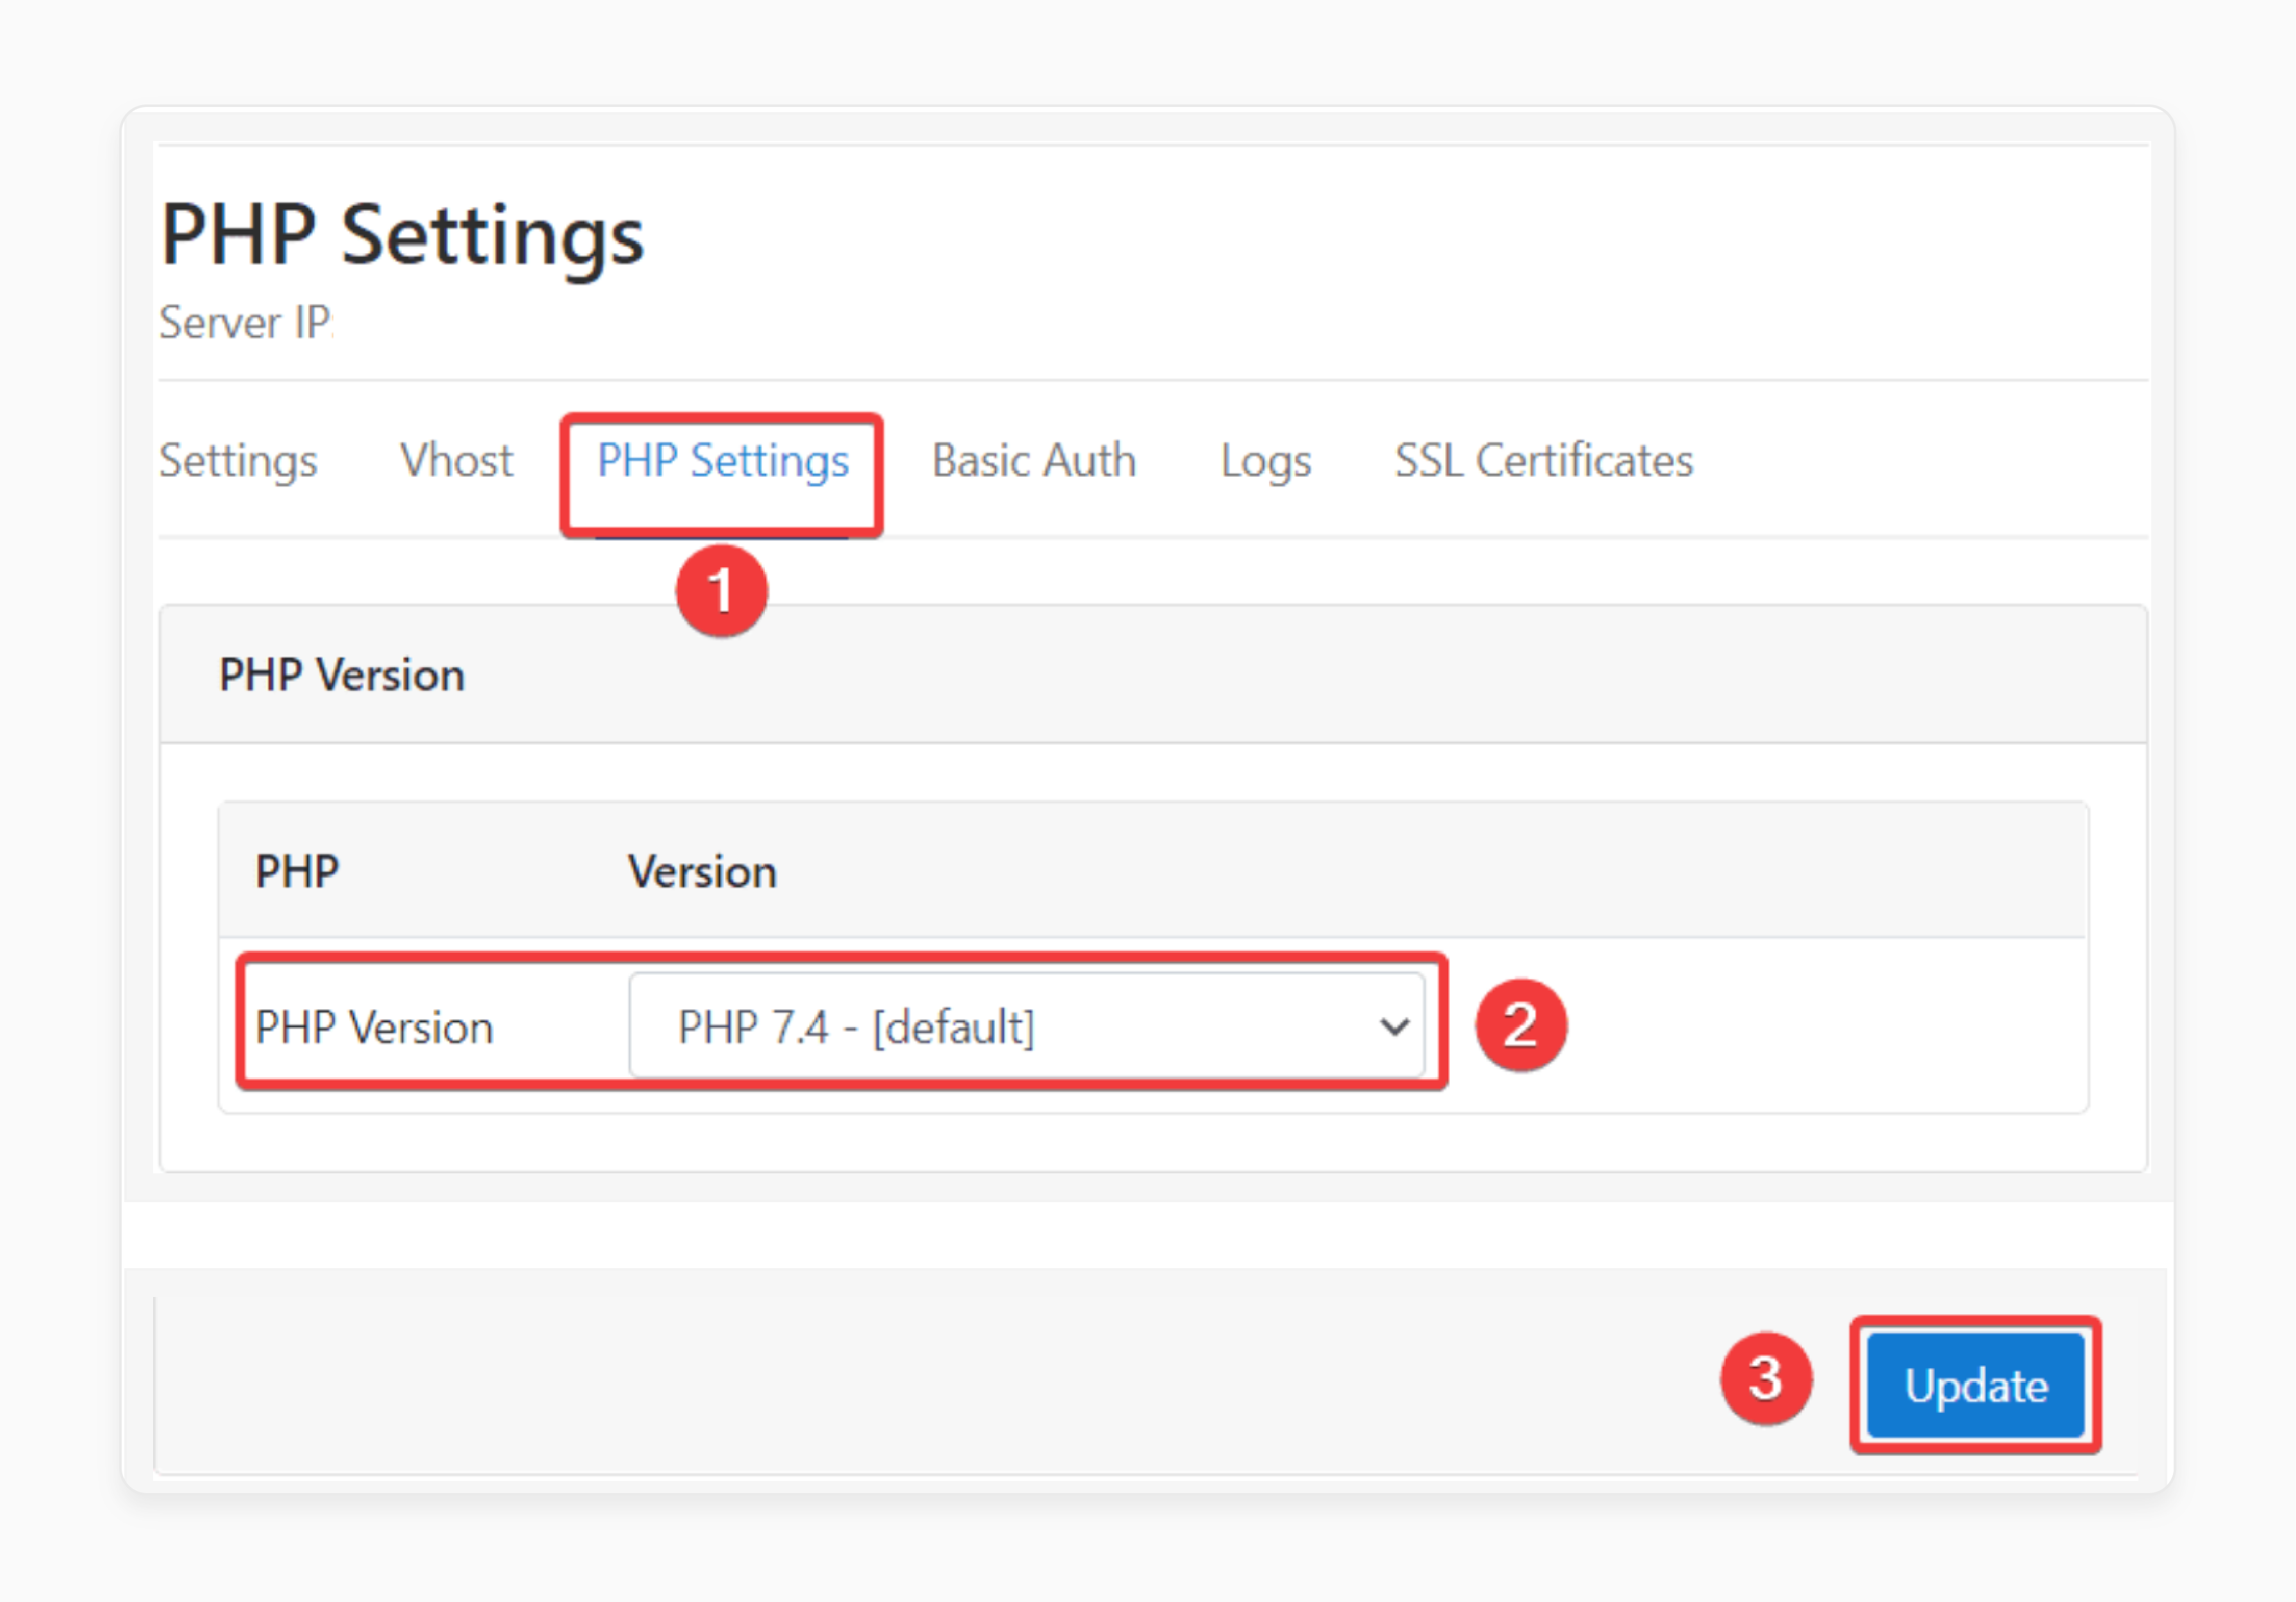The height and width of the screenshot is (1602, 2296).
Task: Open the PHP 7.4 version dropdown
Action: click(1027, 1025)
